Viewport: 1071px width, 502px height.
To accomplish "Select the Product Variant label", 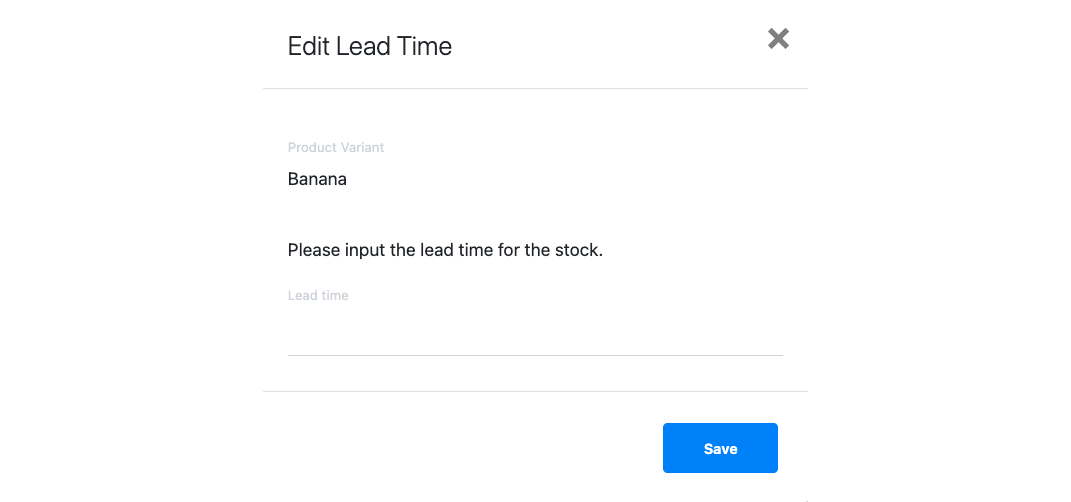I will tap(336, 148).
